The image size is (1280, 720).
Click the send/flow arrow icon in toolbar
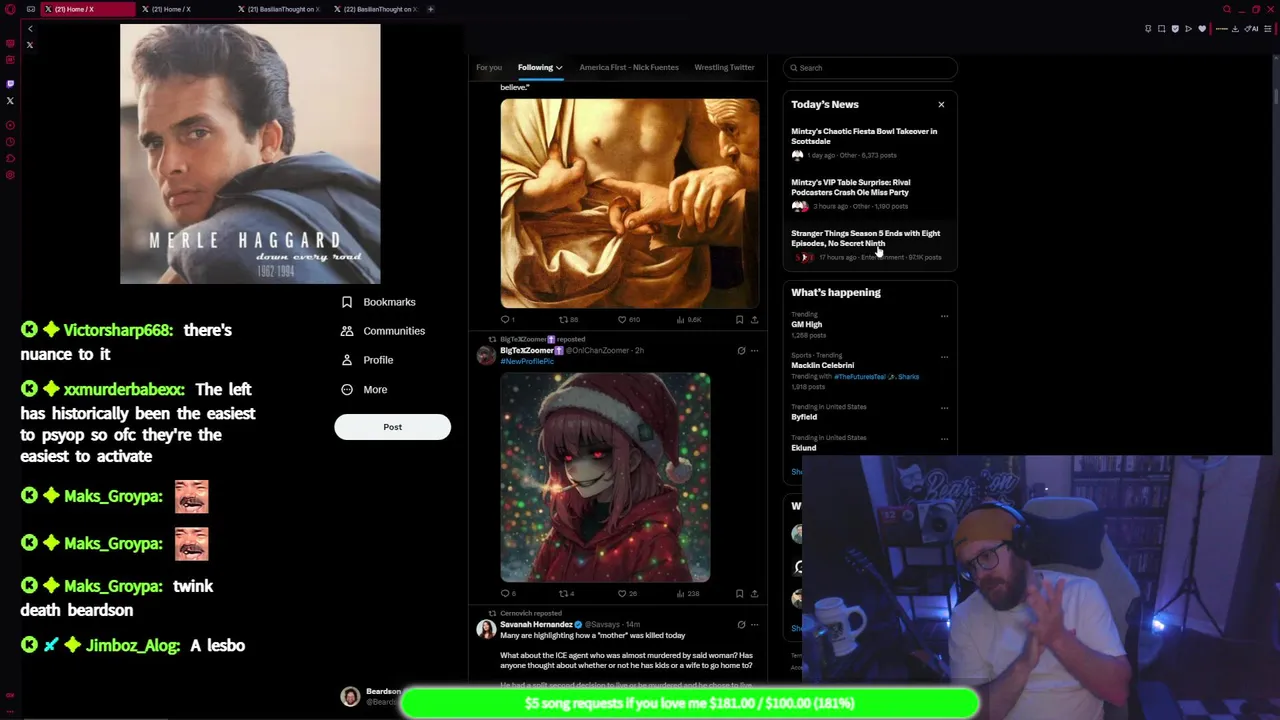click(1188, 29)
